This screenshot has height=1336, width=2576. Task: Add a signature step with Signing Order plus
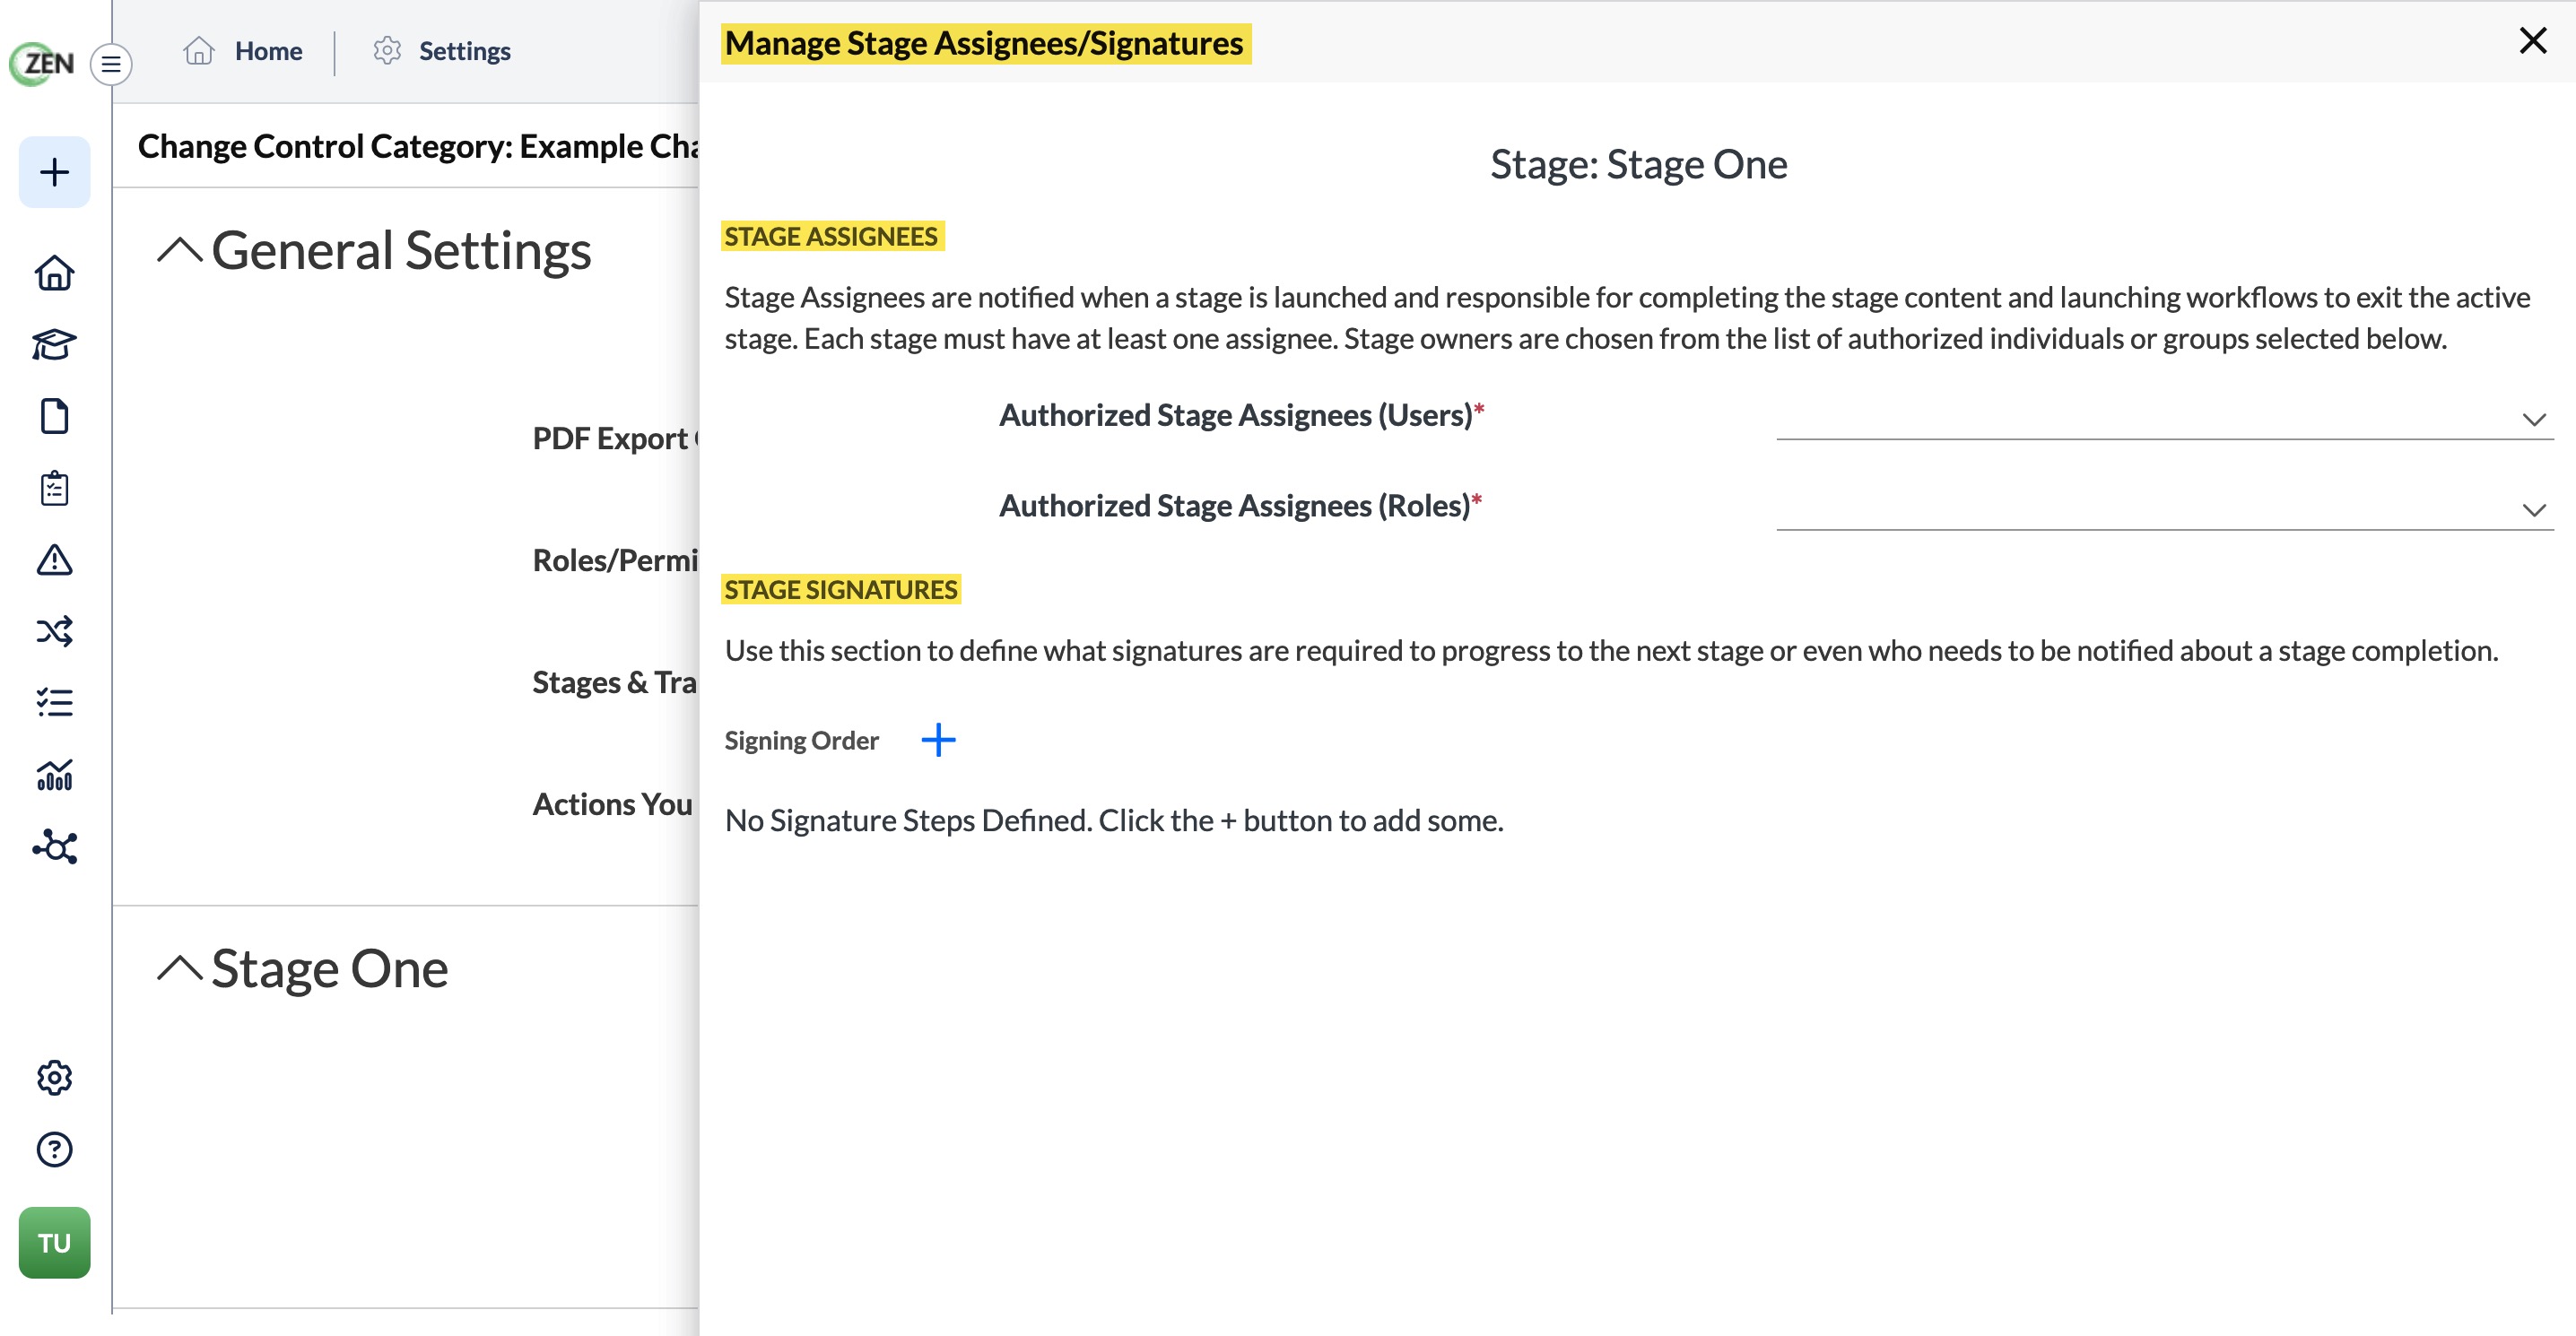pyautogui.click(x=938, y=740)
